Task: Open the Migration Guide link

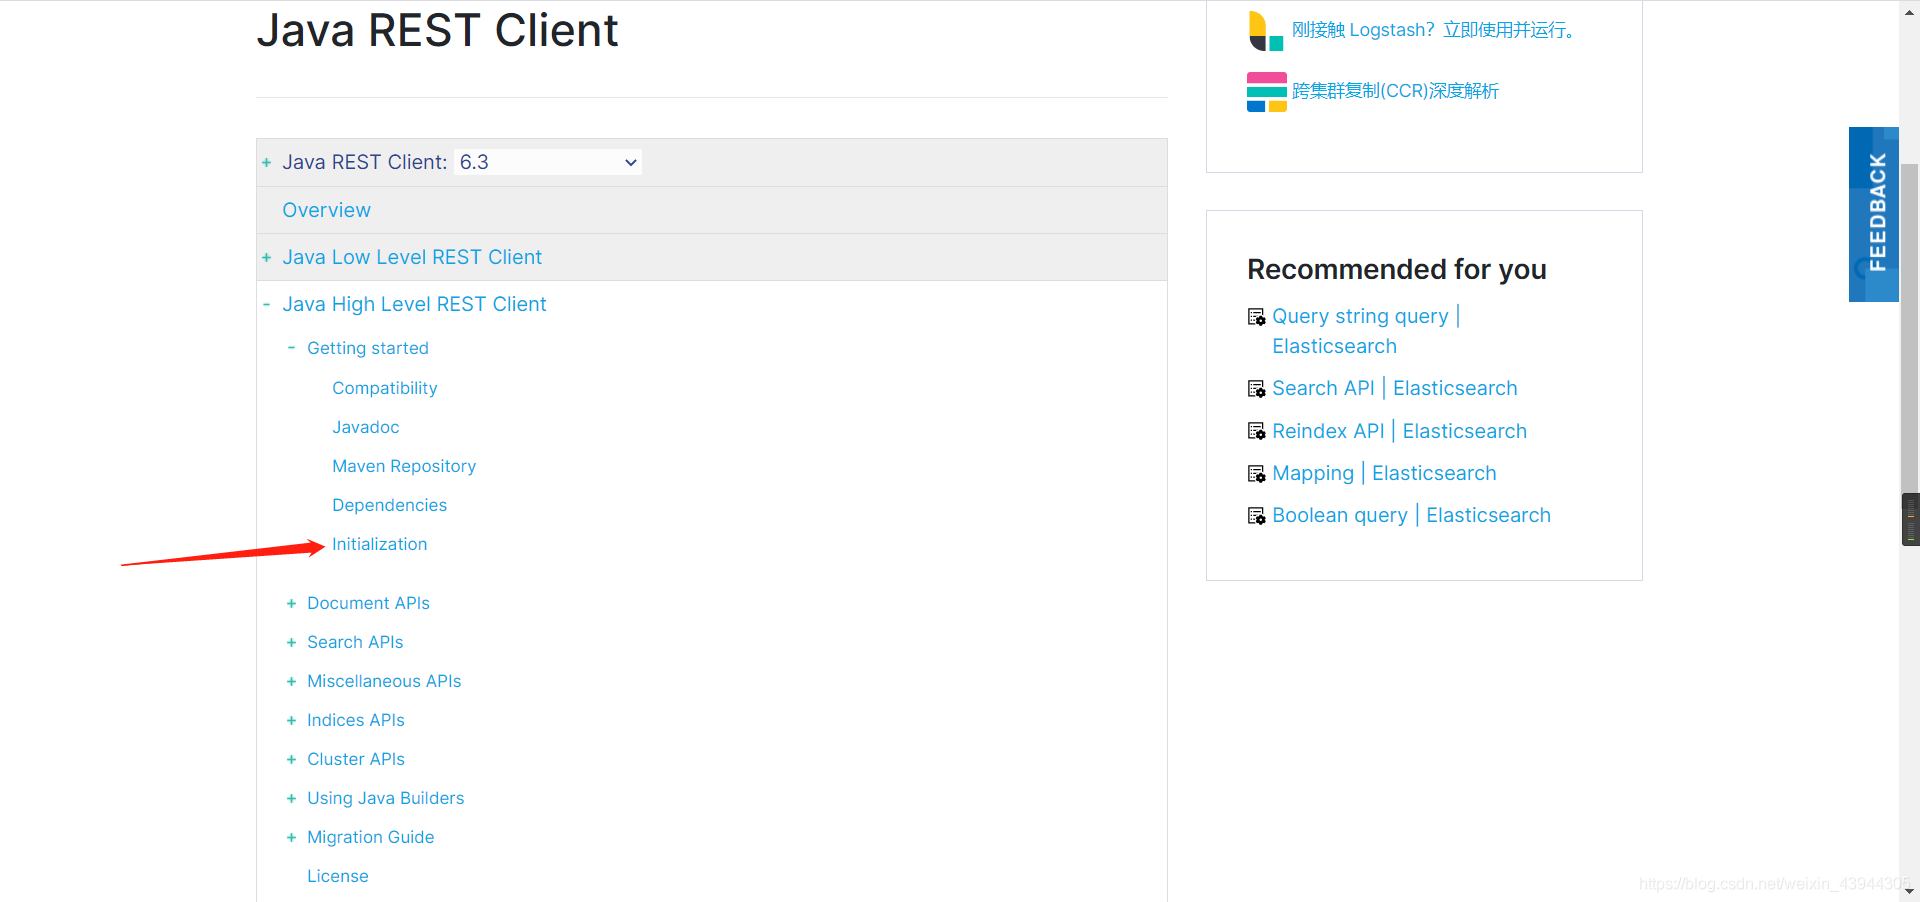Action: click(x=370, y=837)
